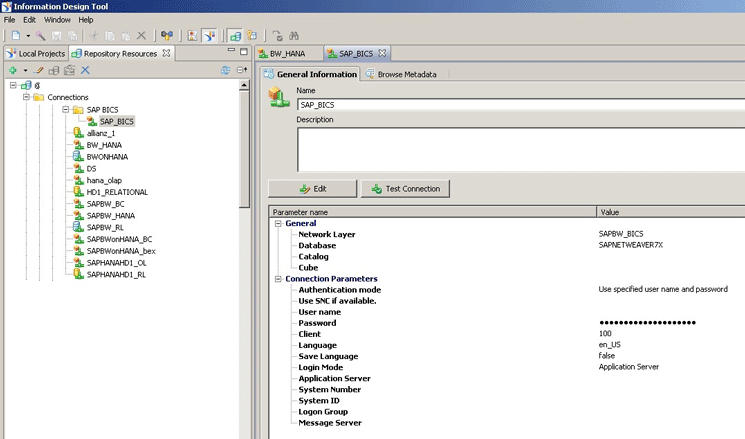Select the Repository Resources tab
The width and height of the screenshot is (745, 439).
coord(120,54)
